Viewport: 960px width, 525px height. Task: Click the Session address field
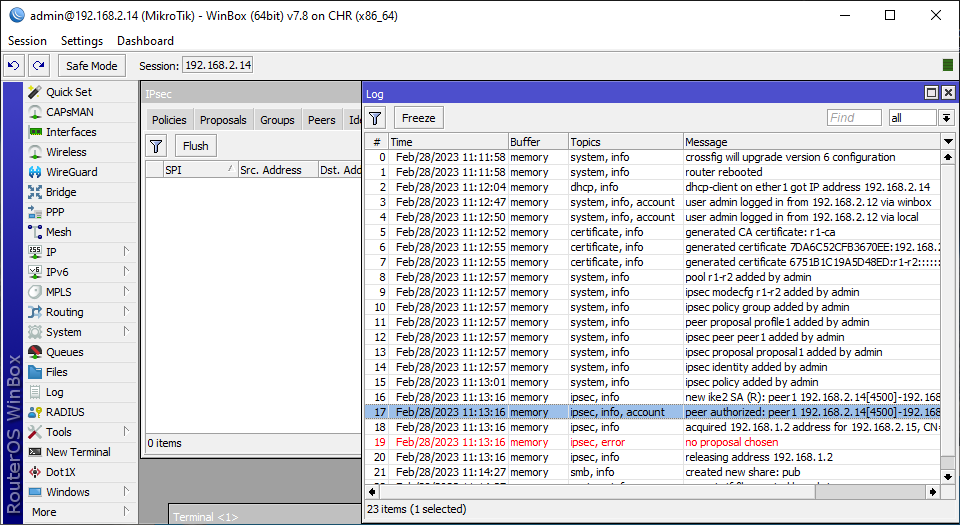217,65
